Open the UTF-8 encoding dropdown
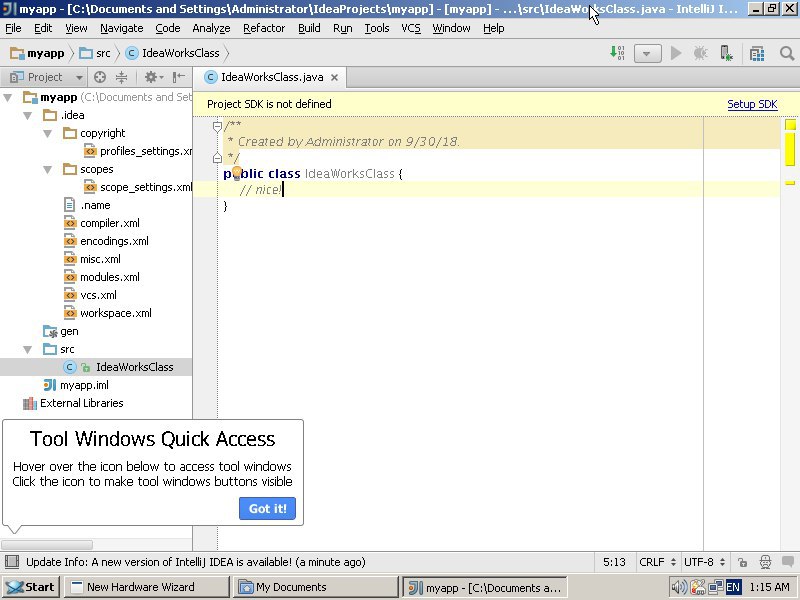Image resolution: width=800 pixels, height=600 pixels. click(704, 562)
